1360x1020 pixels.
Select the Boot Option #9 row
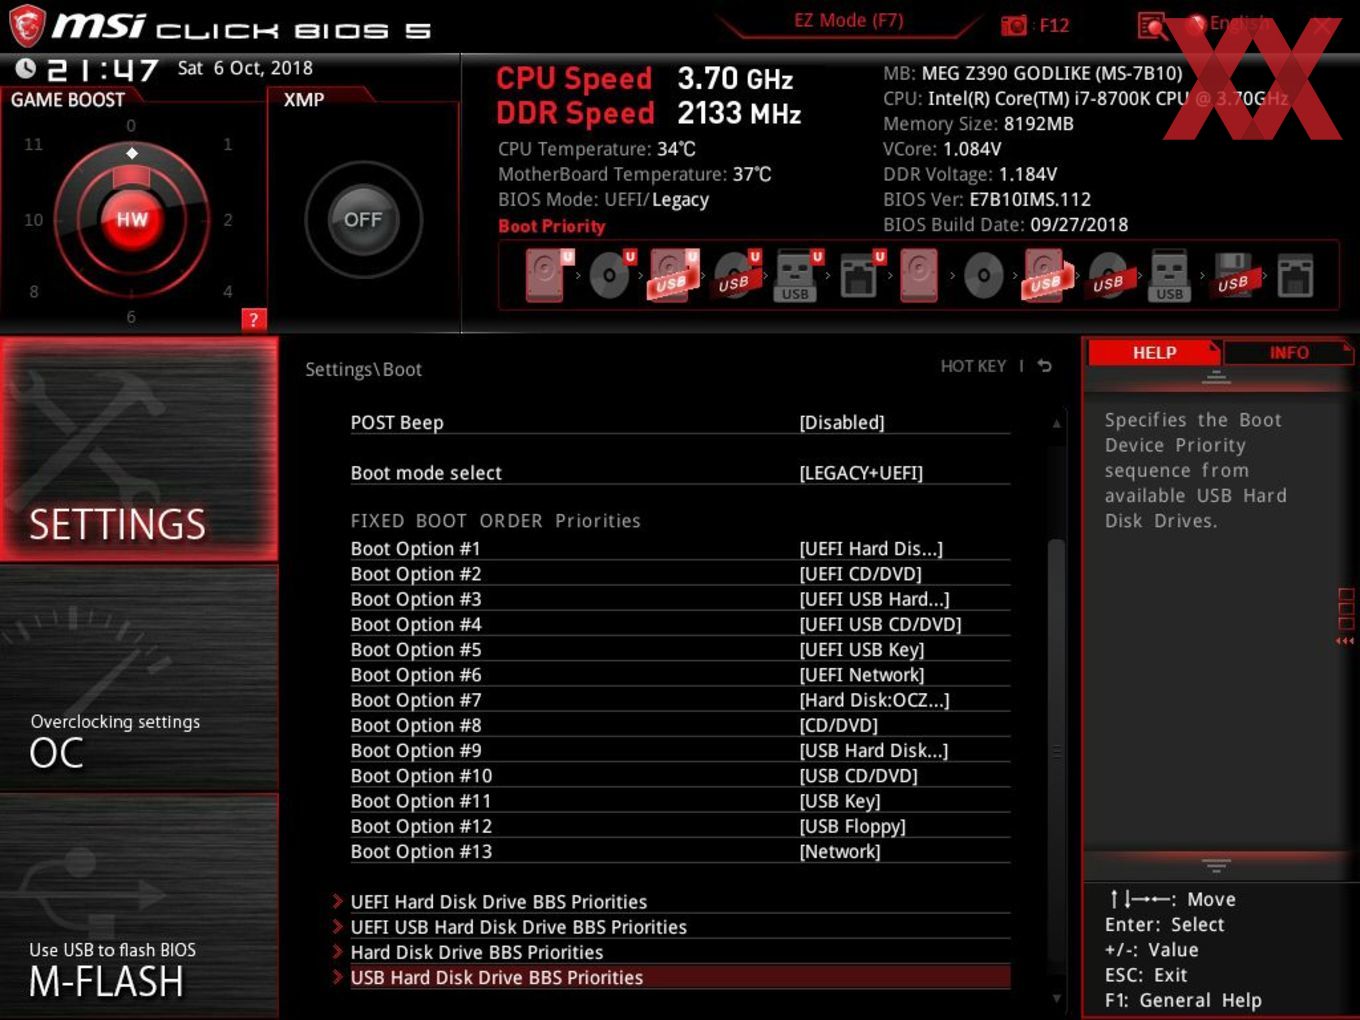(680, 751)
